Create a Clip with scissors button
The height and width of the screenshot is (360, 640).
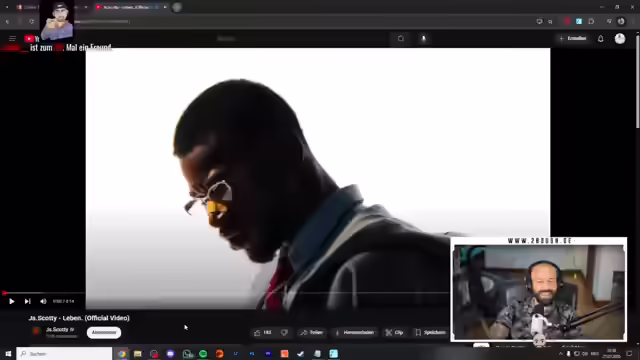point(394,333)
